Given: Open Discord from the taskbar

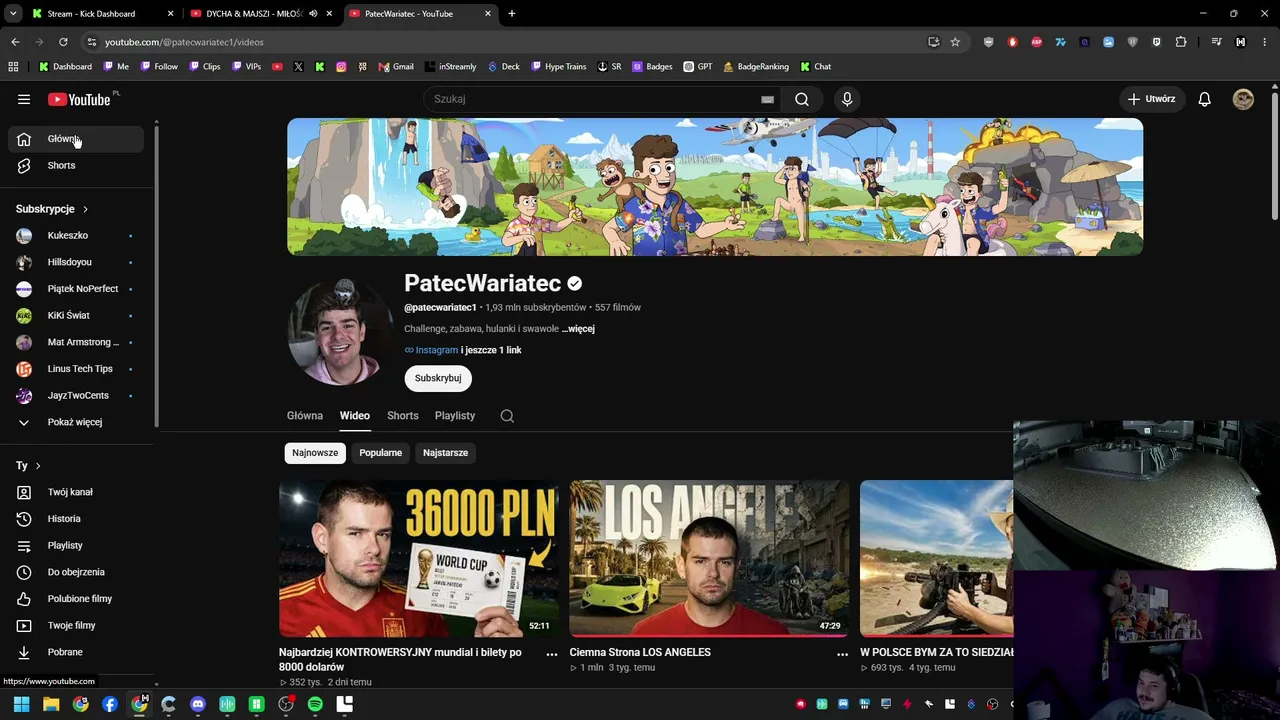Looking at the screenshot, I should [198, 704].
